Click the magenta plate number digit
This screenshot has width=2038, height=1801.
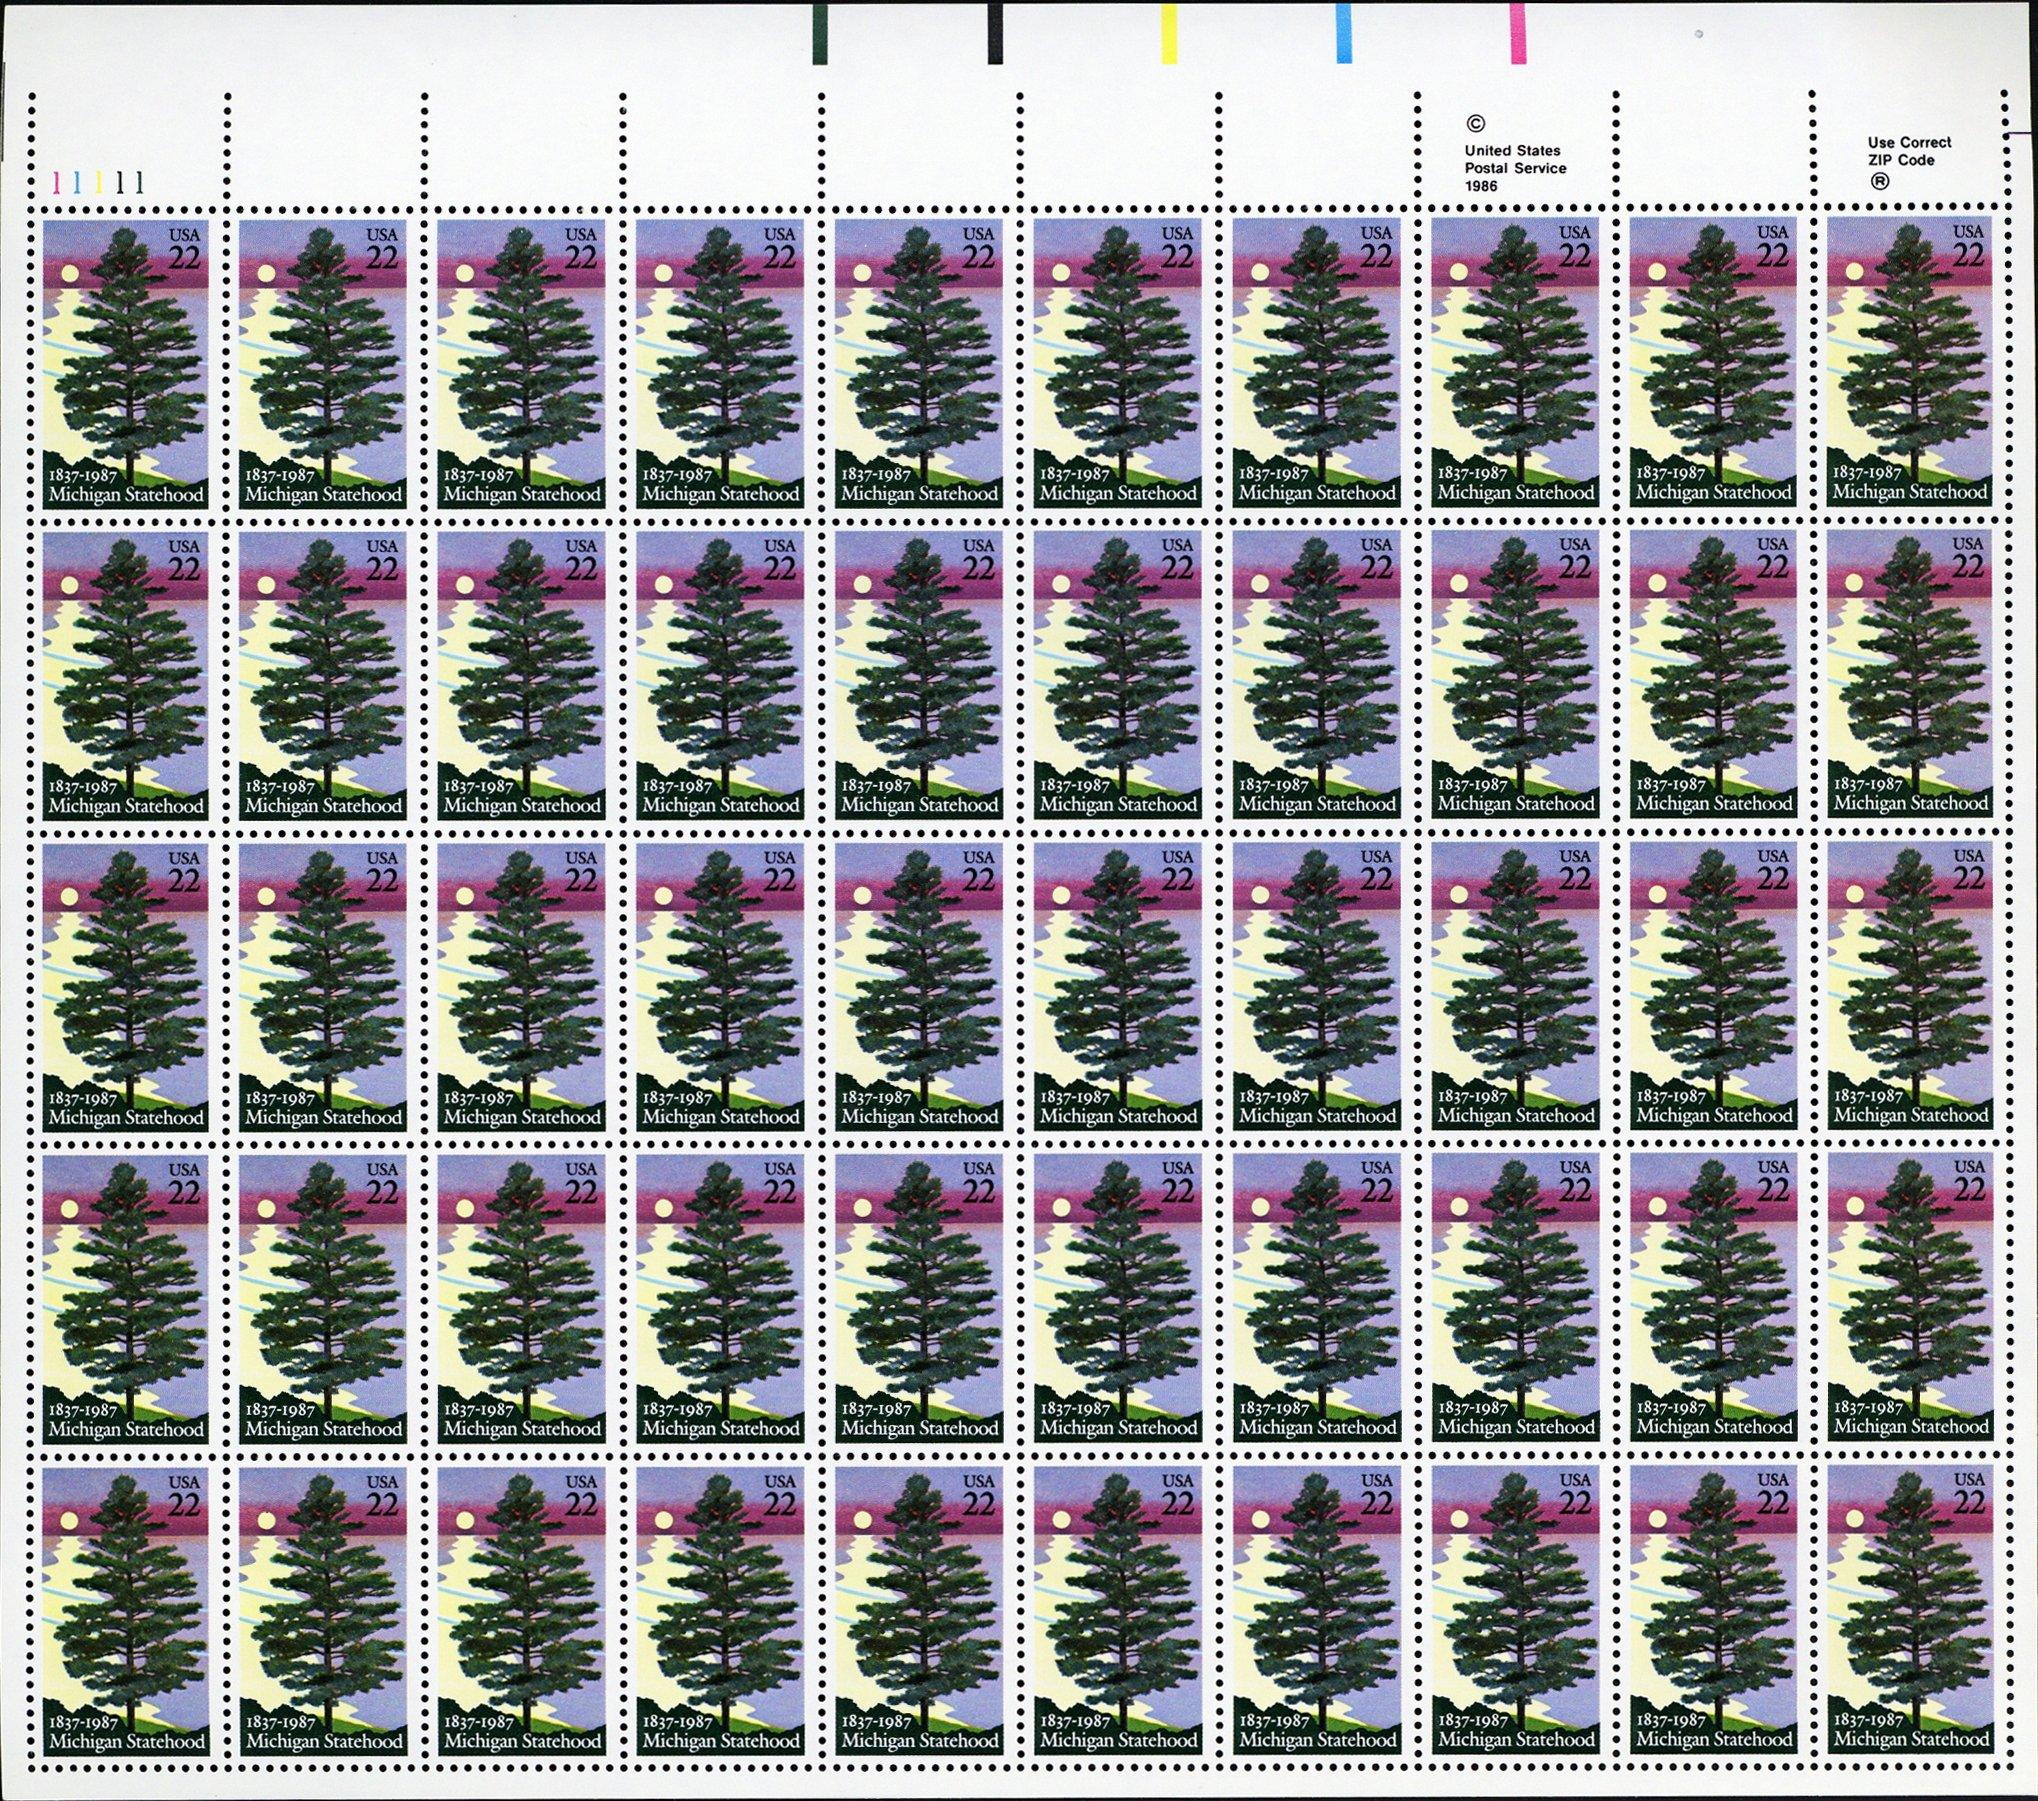[57, 182]
